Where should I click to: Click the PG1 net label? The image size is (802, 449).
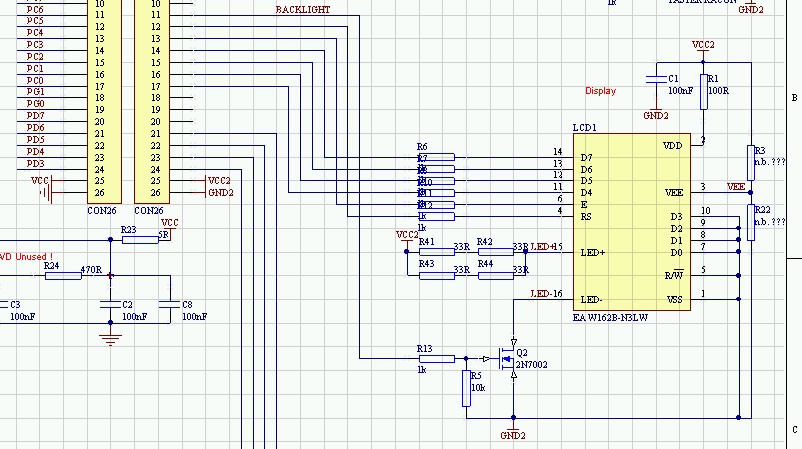(35, 92)
